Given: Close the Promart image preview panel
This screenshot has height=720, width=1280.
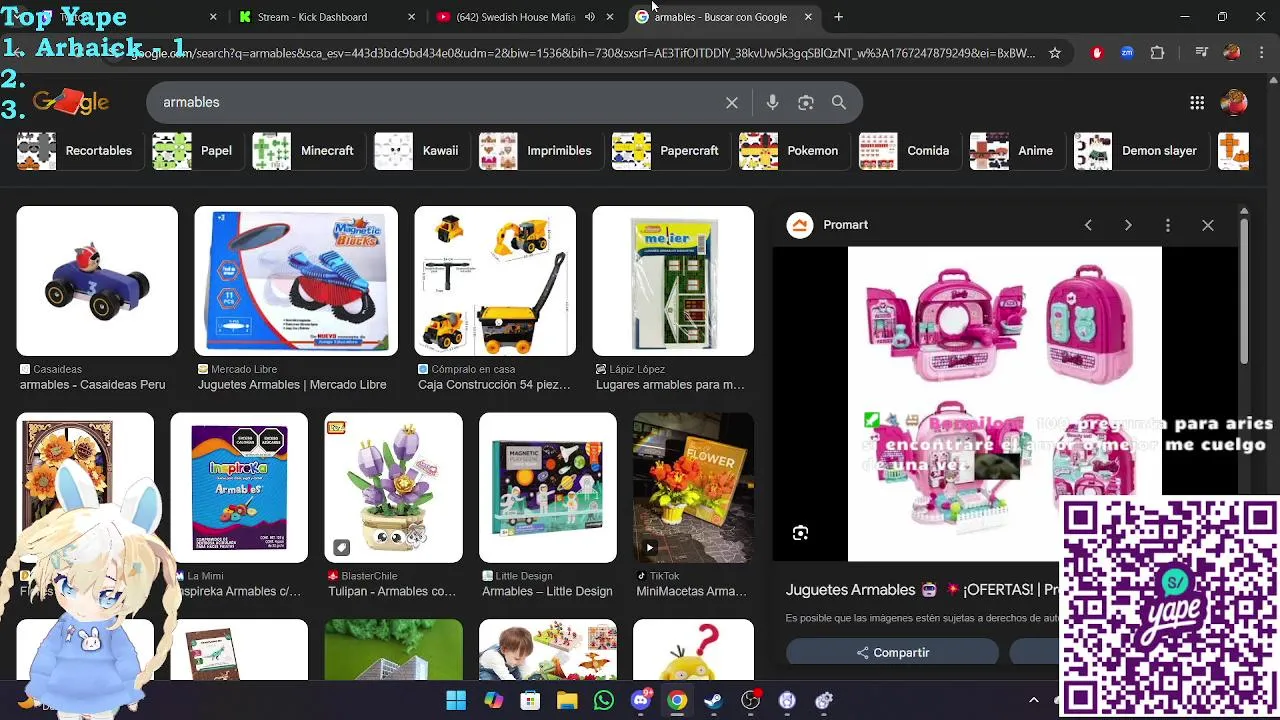Looking at the screenshot, I should [1208, 225].
